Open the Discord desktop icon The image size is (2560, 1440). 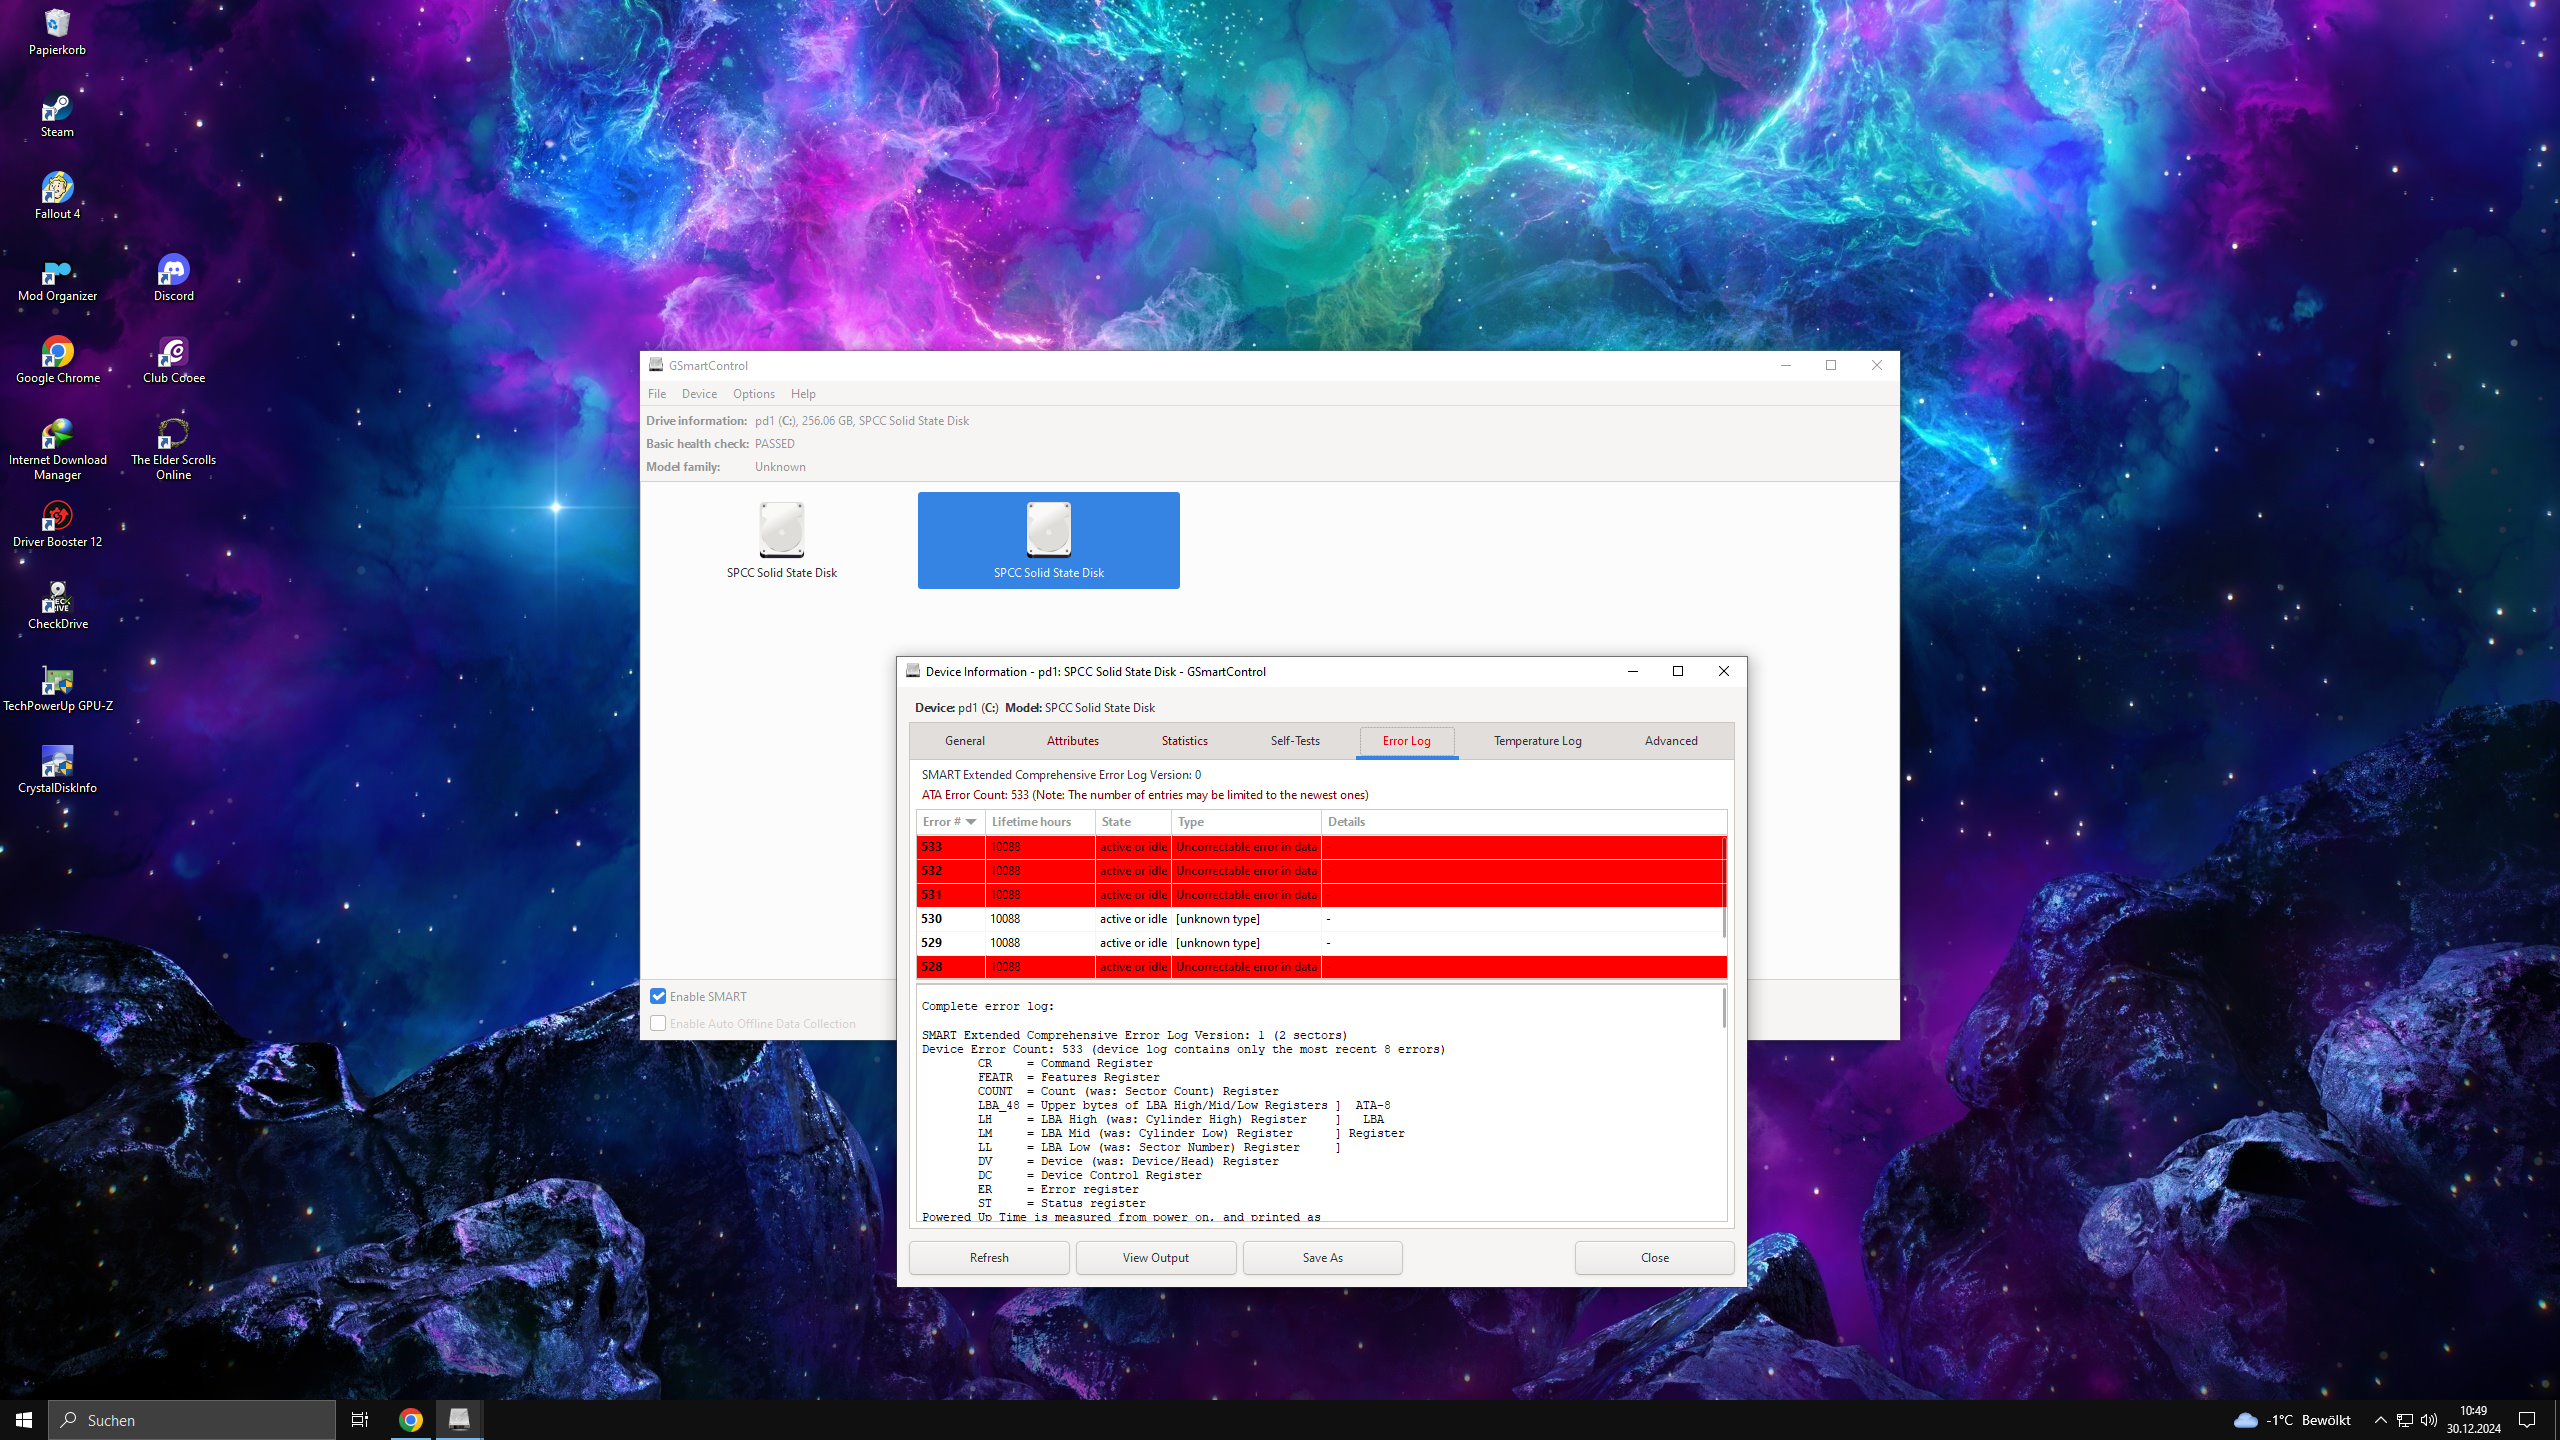173,272
